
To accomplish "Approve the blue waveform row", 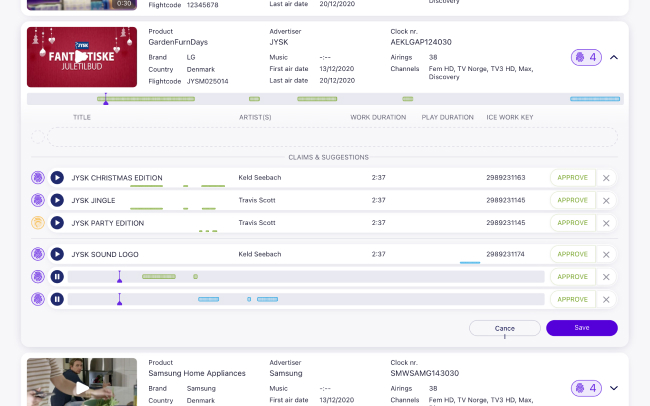I will click(572, 299).
